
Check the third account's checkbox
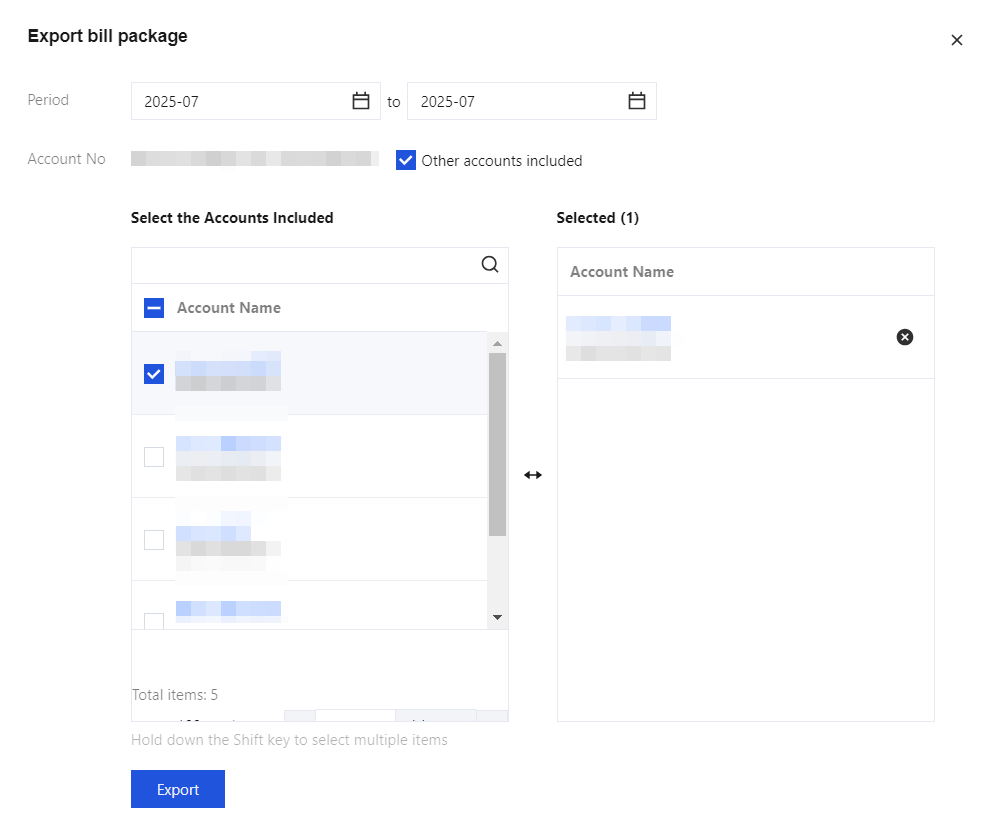click(x=154, y=540)
